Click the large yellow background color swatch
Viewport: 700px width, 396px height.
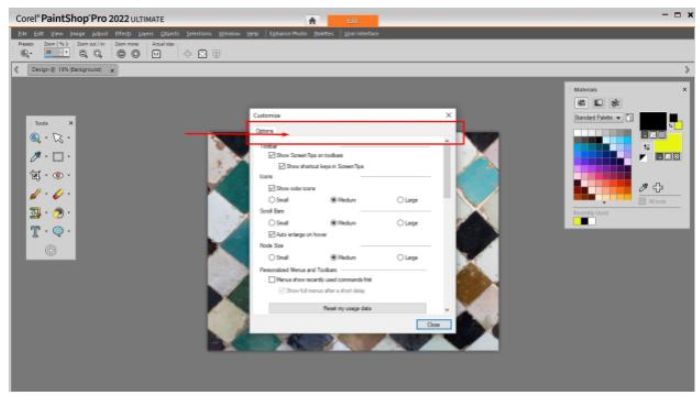pos(668,144)
